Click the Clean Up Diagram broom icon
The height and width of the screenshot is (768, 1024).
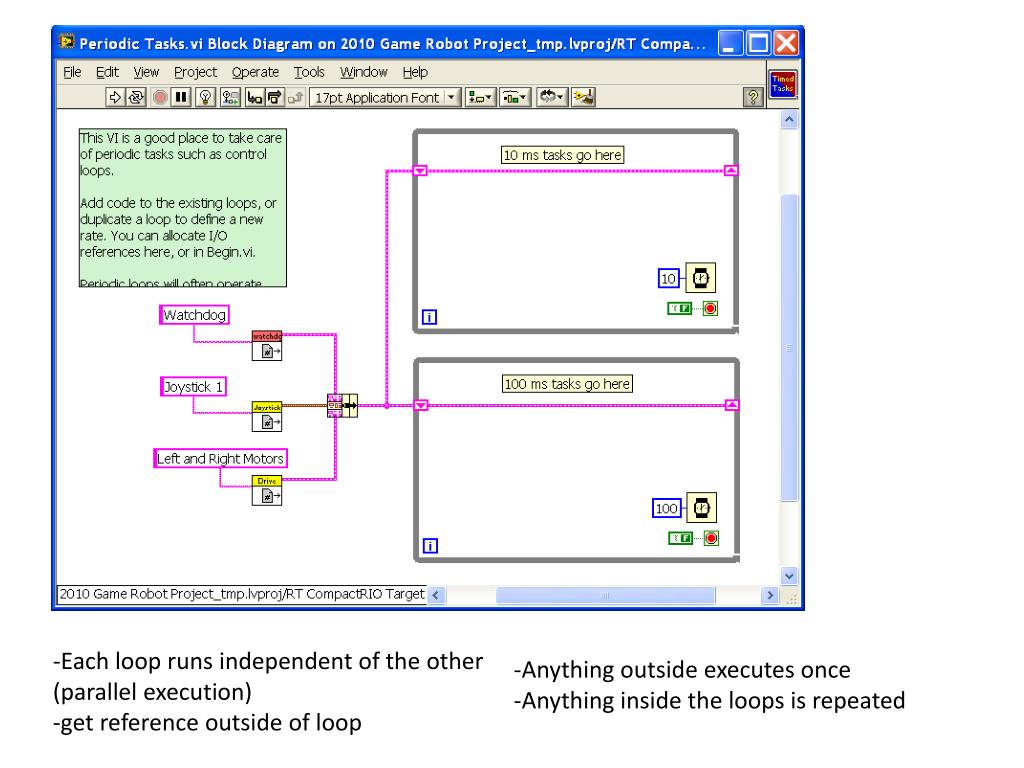tap(584, 97)
